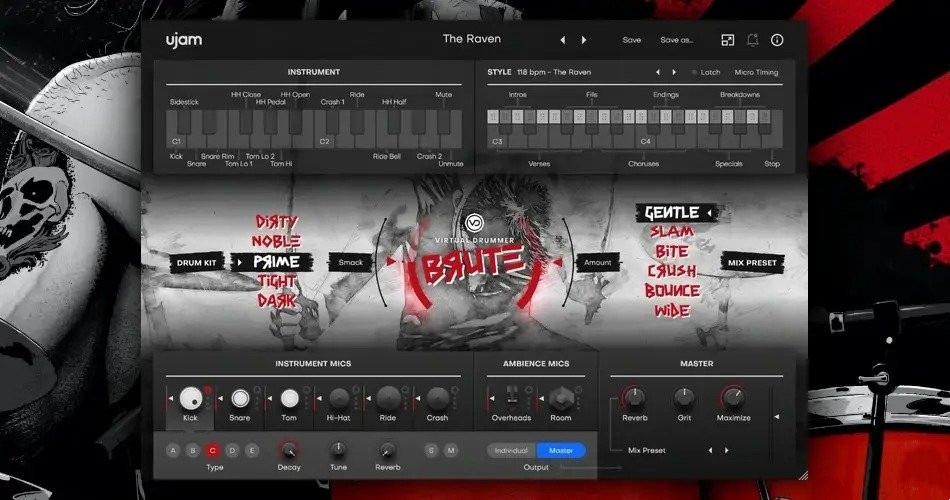Click Save as... button

coord(677,40)
